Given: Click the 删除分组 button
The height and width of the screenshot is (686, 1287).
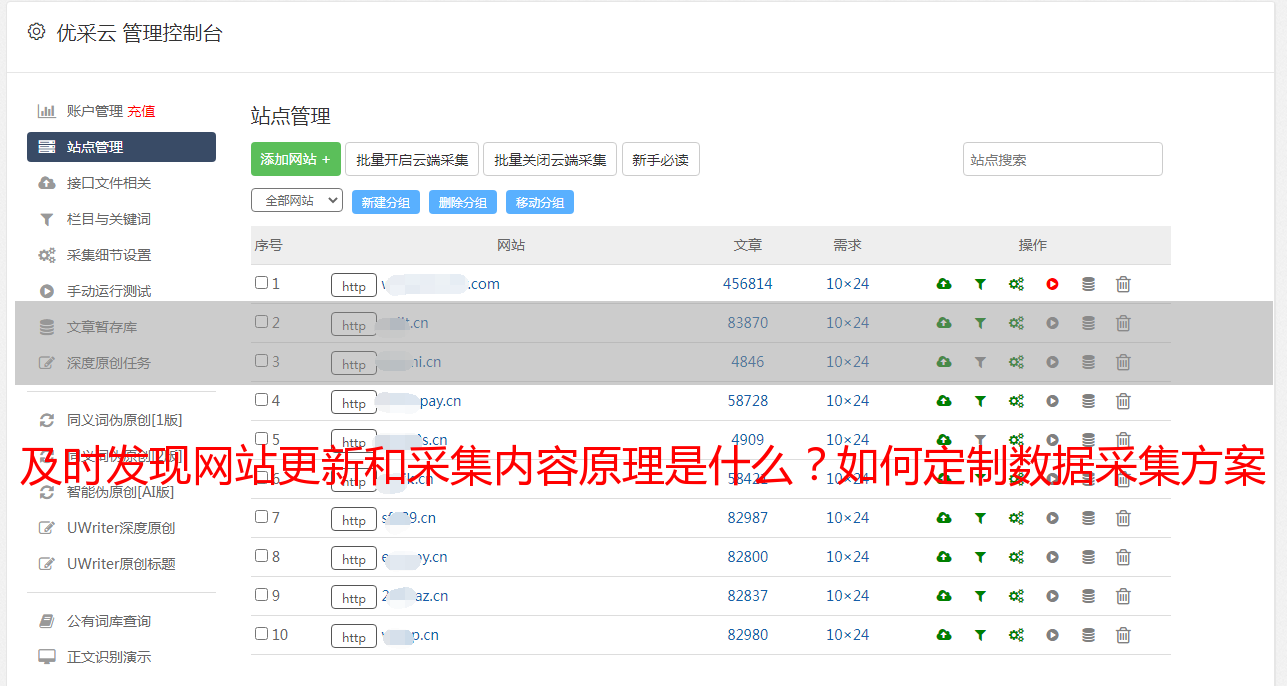Looking at the screenshot, I should (x=463, y=202).
